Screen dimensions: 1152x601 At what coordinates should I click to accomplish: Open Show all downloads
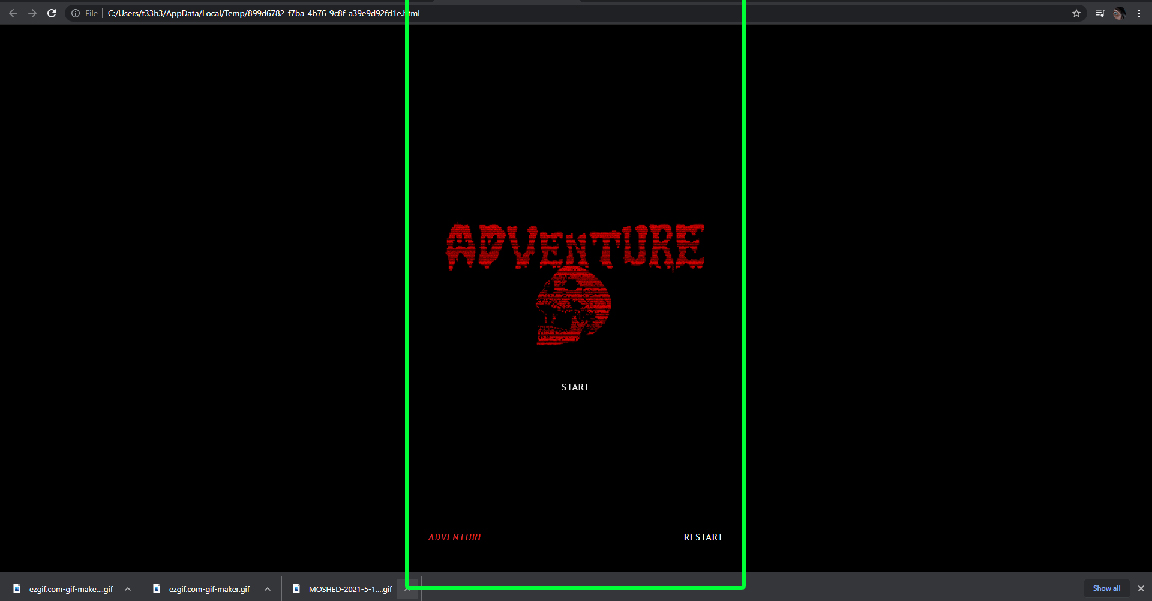[x=1106, y=589]
